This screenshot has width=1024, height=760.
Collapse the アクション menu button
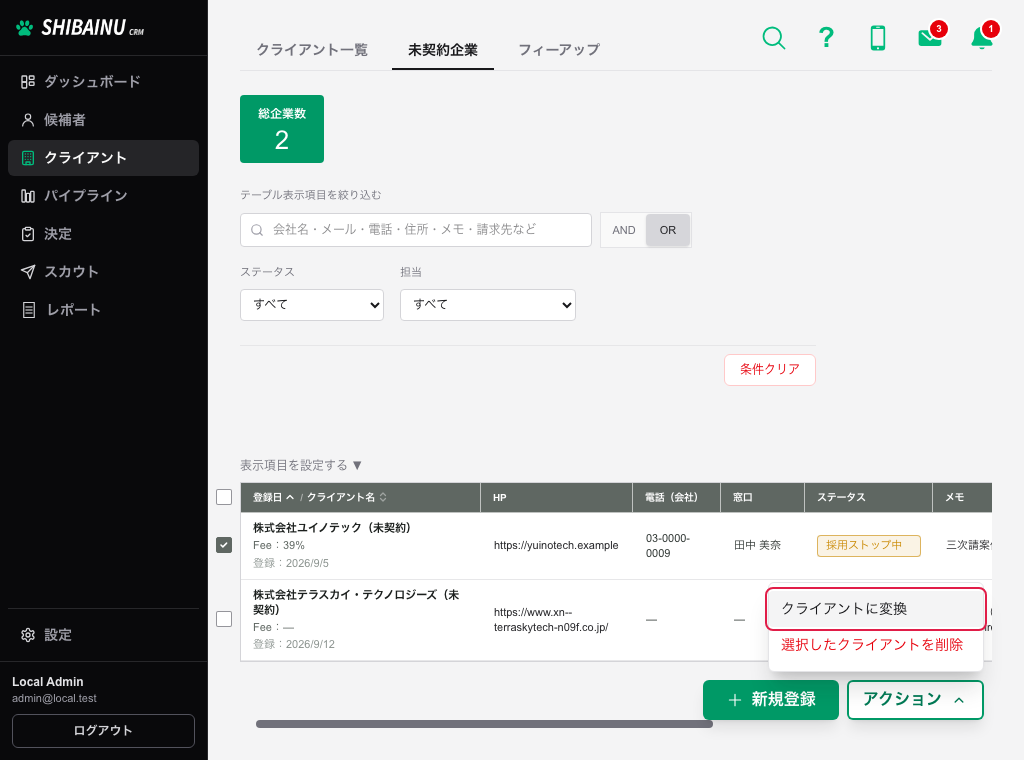click(915, 700)
